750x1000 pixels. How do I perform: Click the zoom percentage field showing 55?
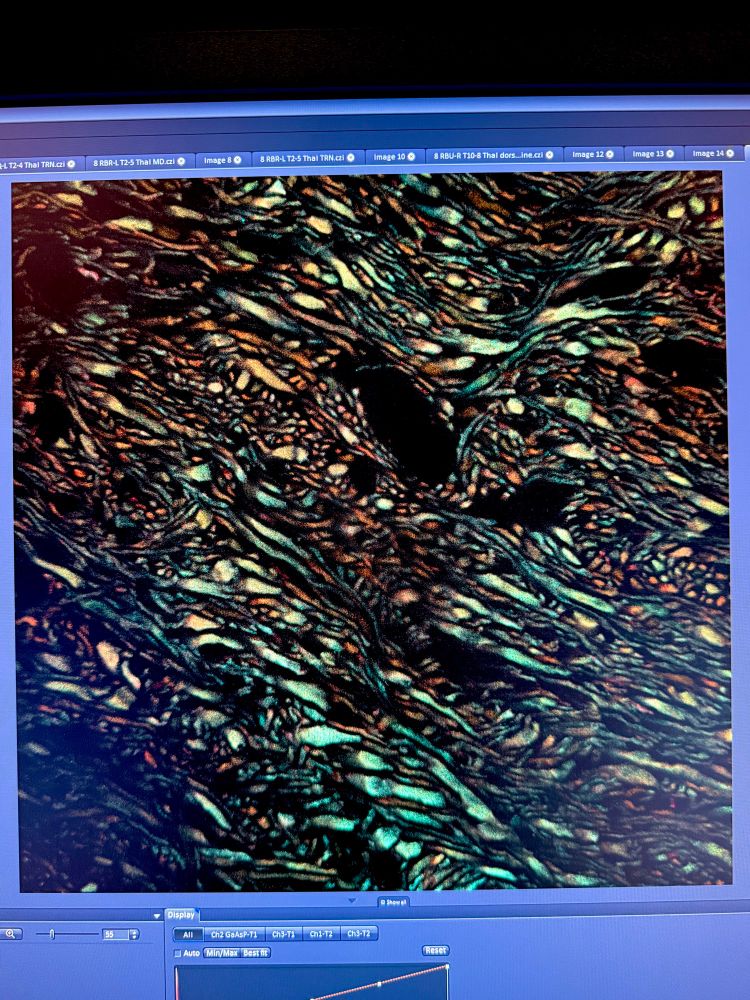[x=114, y=934]
